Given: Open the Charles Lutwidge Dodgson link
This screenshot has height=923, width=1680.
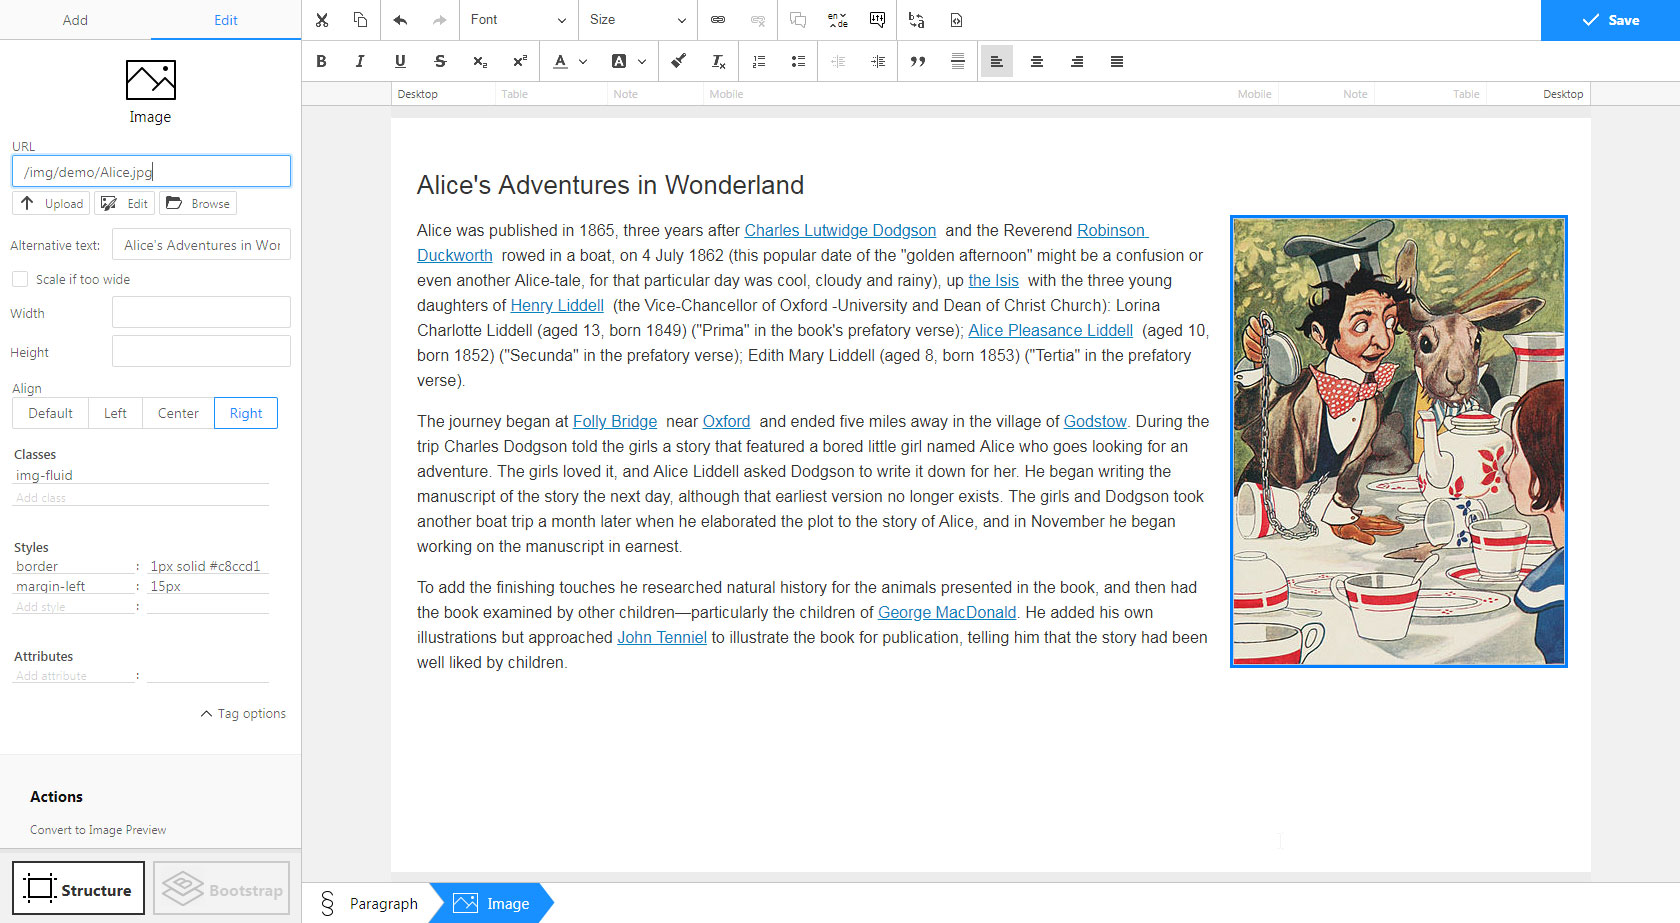Looking at the screenshot, I should point(840,230).
